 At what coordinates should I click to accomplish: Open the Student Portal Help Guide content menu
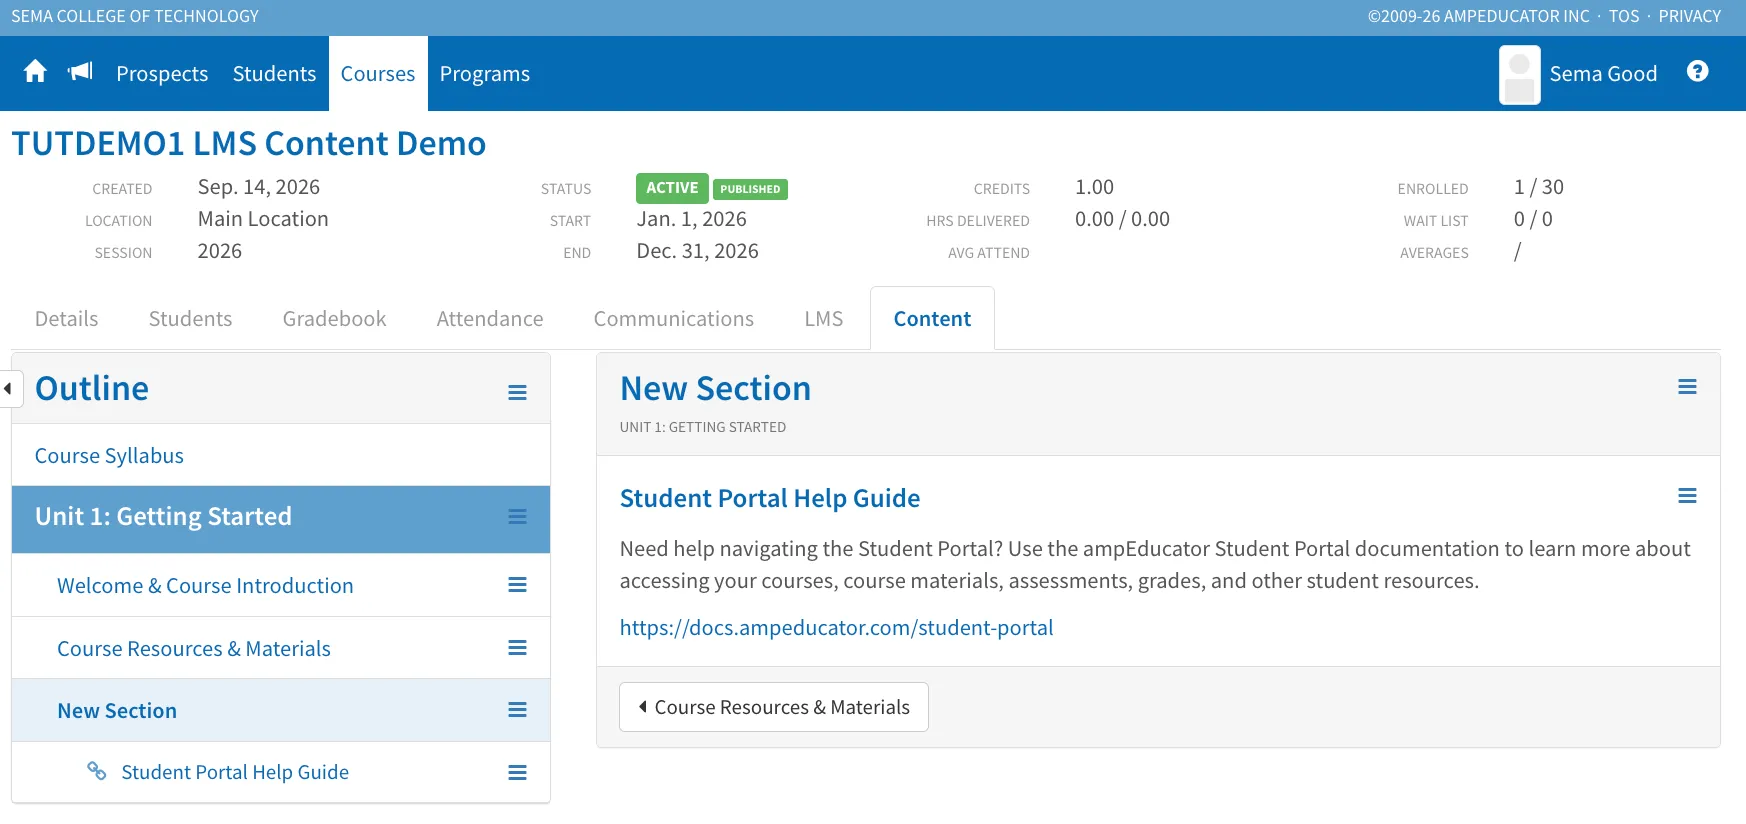[1687, 496]
